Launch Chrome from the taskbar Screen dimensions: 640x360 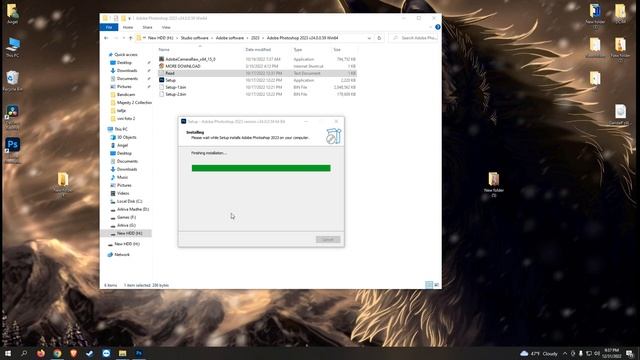point(57,353)
